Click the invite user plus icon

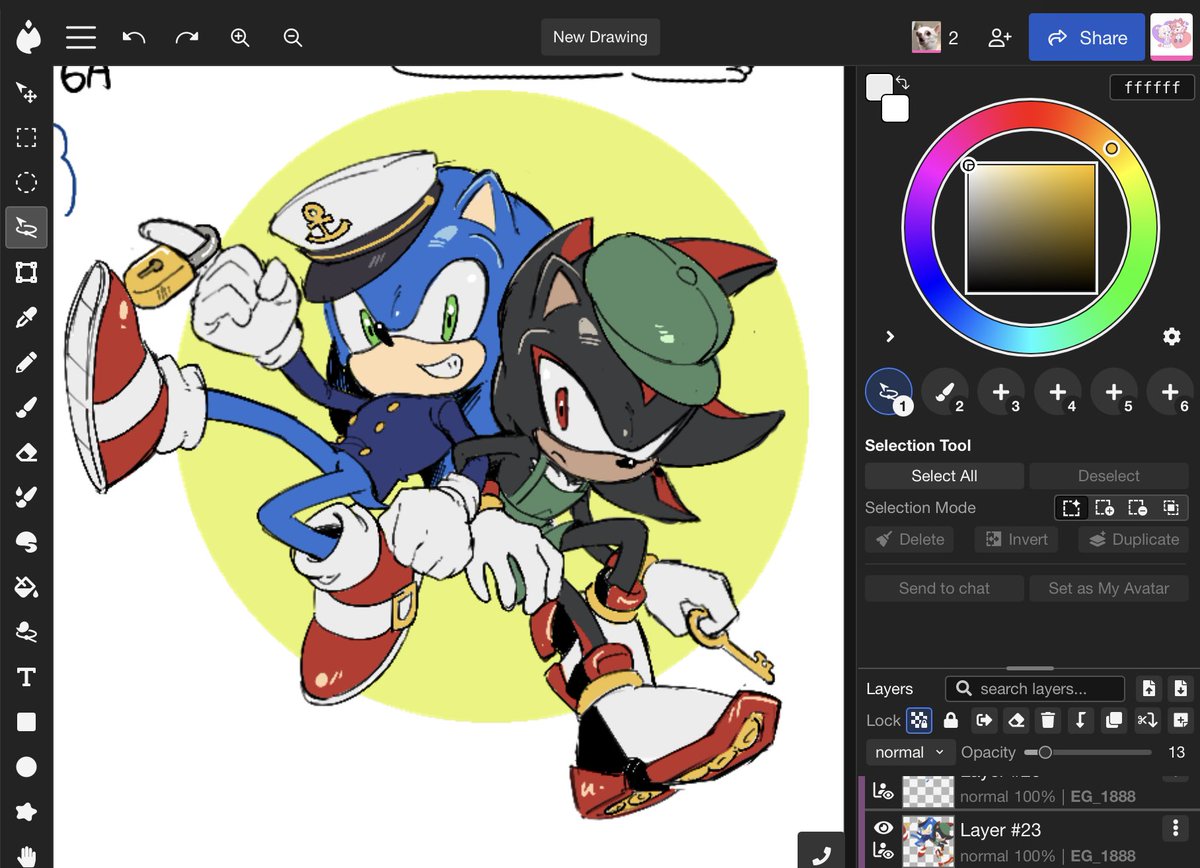[x=999, y=37]
